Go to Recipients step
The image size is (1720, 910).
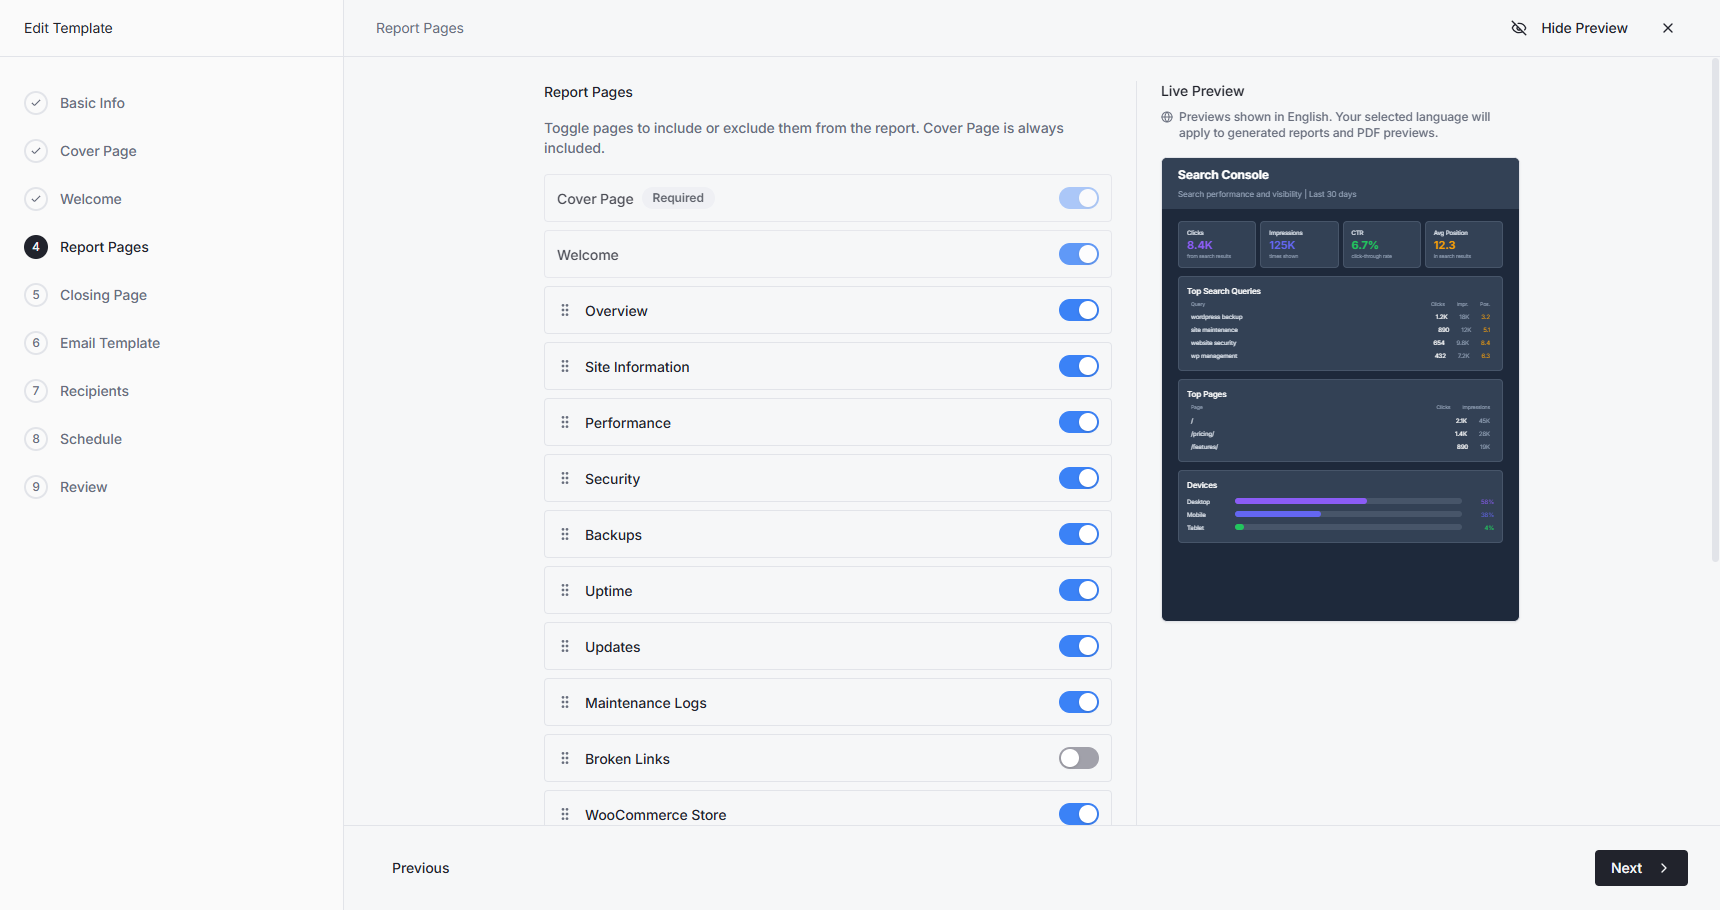(x=94, y=391)
